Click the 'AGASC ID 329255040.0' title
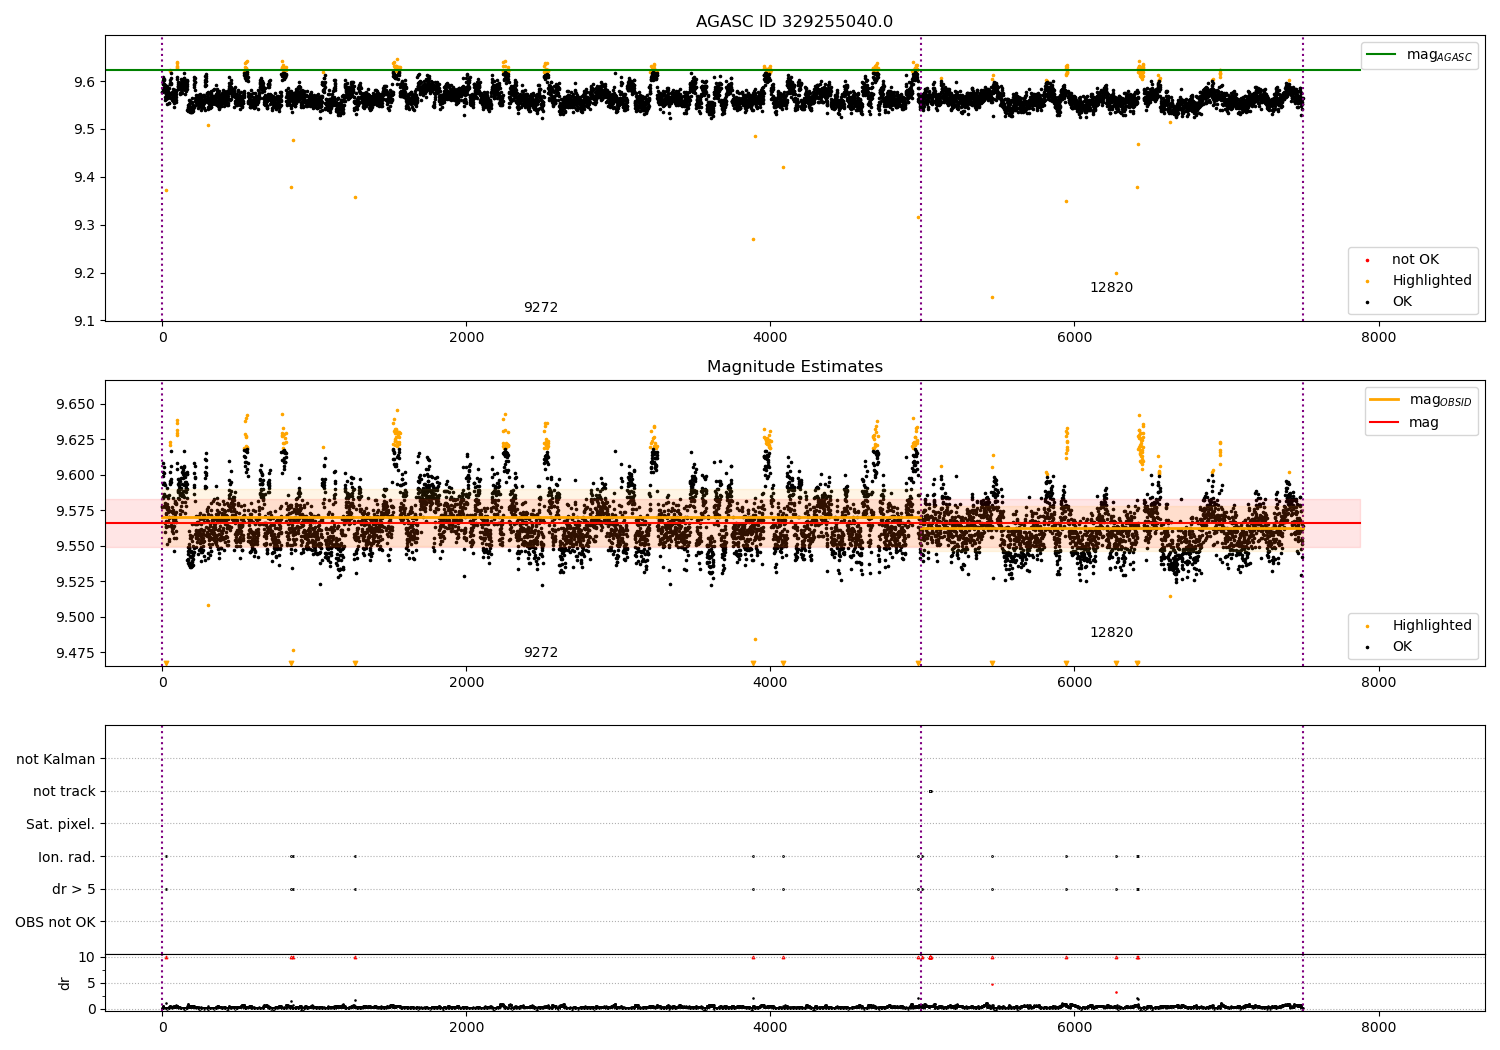This screenshot has height=1050, width=1500. [x=795, y=22]
